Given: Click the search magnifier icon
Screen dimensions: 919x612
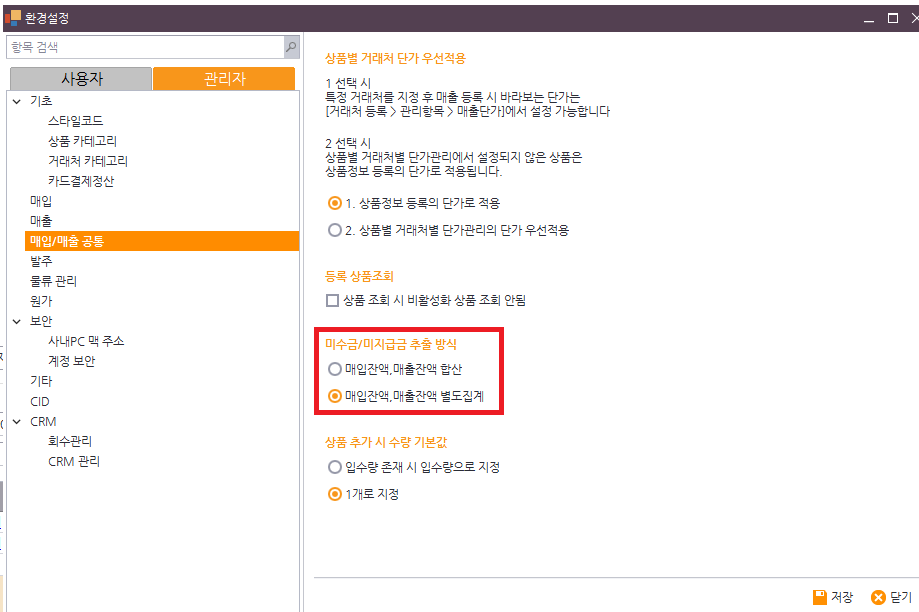Looking at the screenshot, I should tap(290, 47).
